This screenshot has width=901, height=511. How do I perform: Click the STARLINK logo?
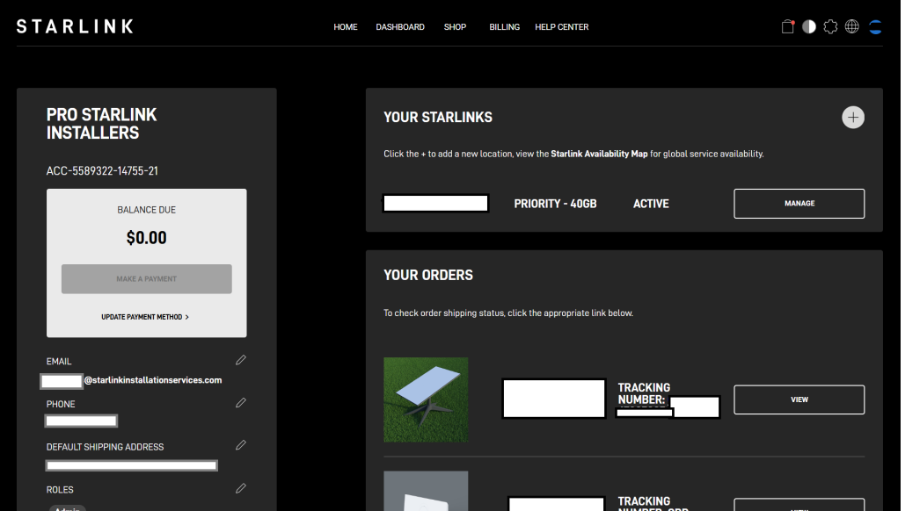(x=75, y=26)
